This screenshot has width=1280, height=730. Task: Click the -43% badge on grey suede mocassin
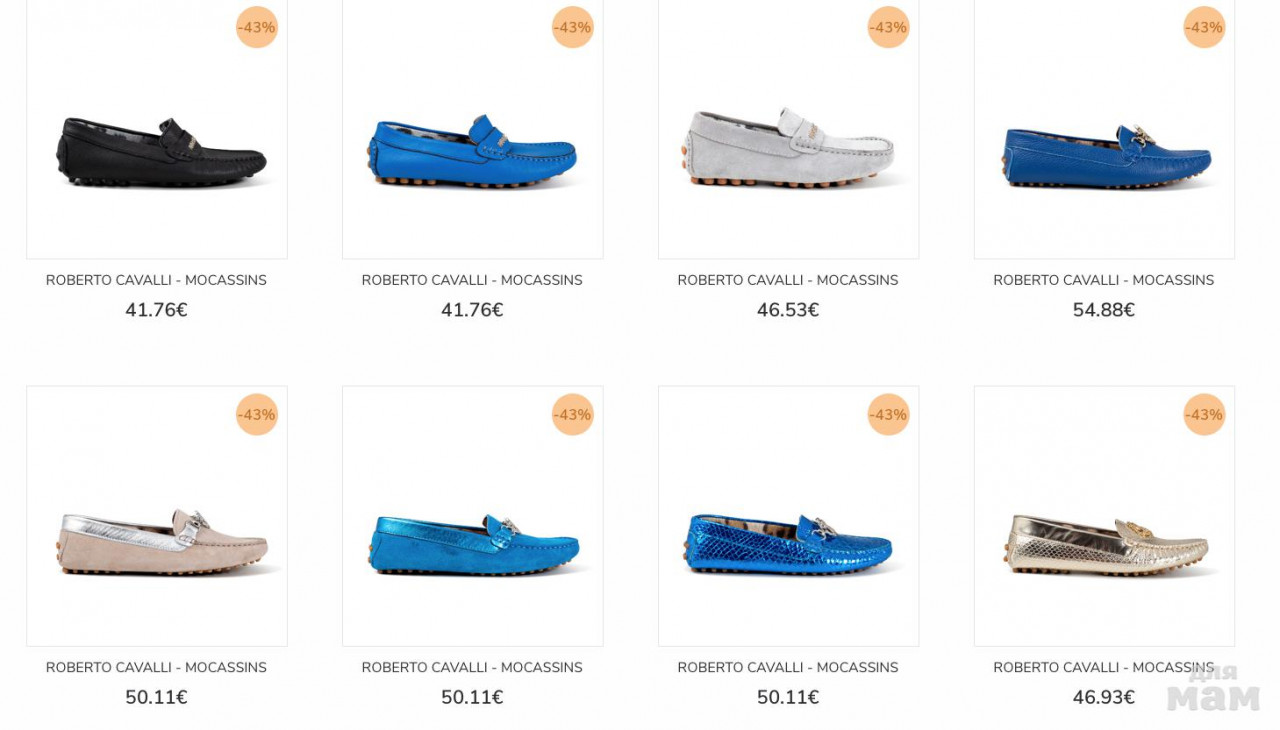pos(889,27)
